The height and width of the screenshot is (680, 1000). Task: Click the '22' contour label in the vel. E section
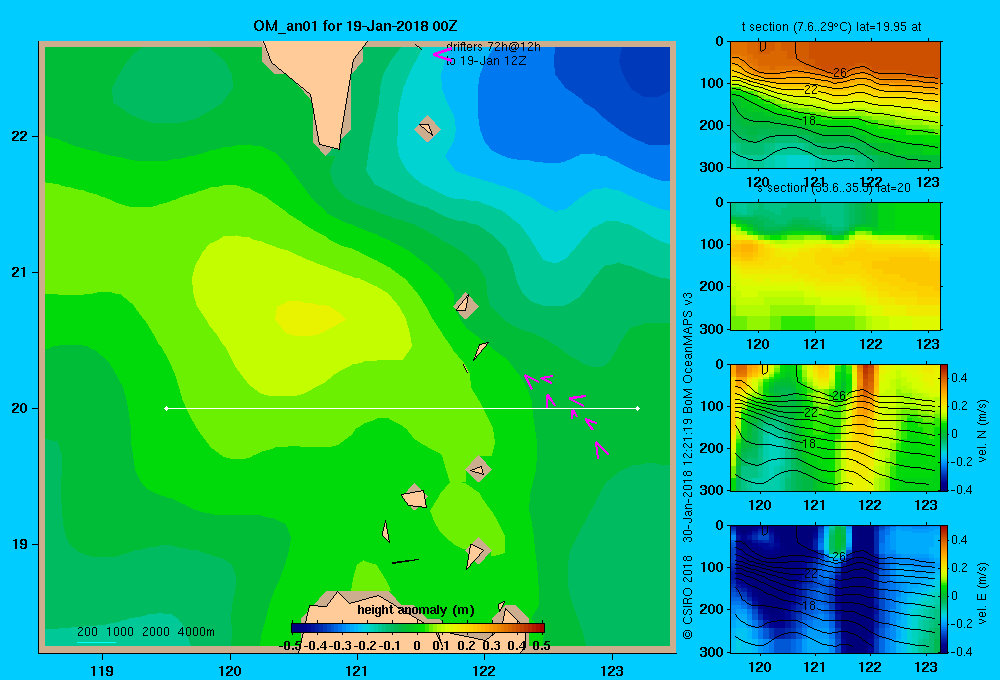(811, 573)
